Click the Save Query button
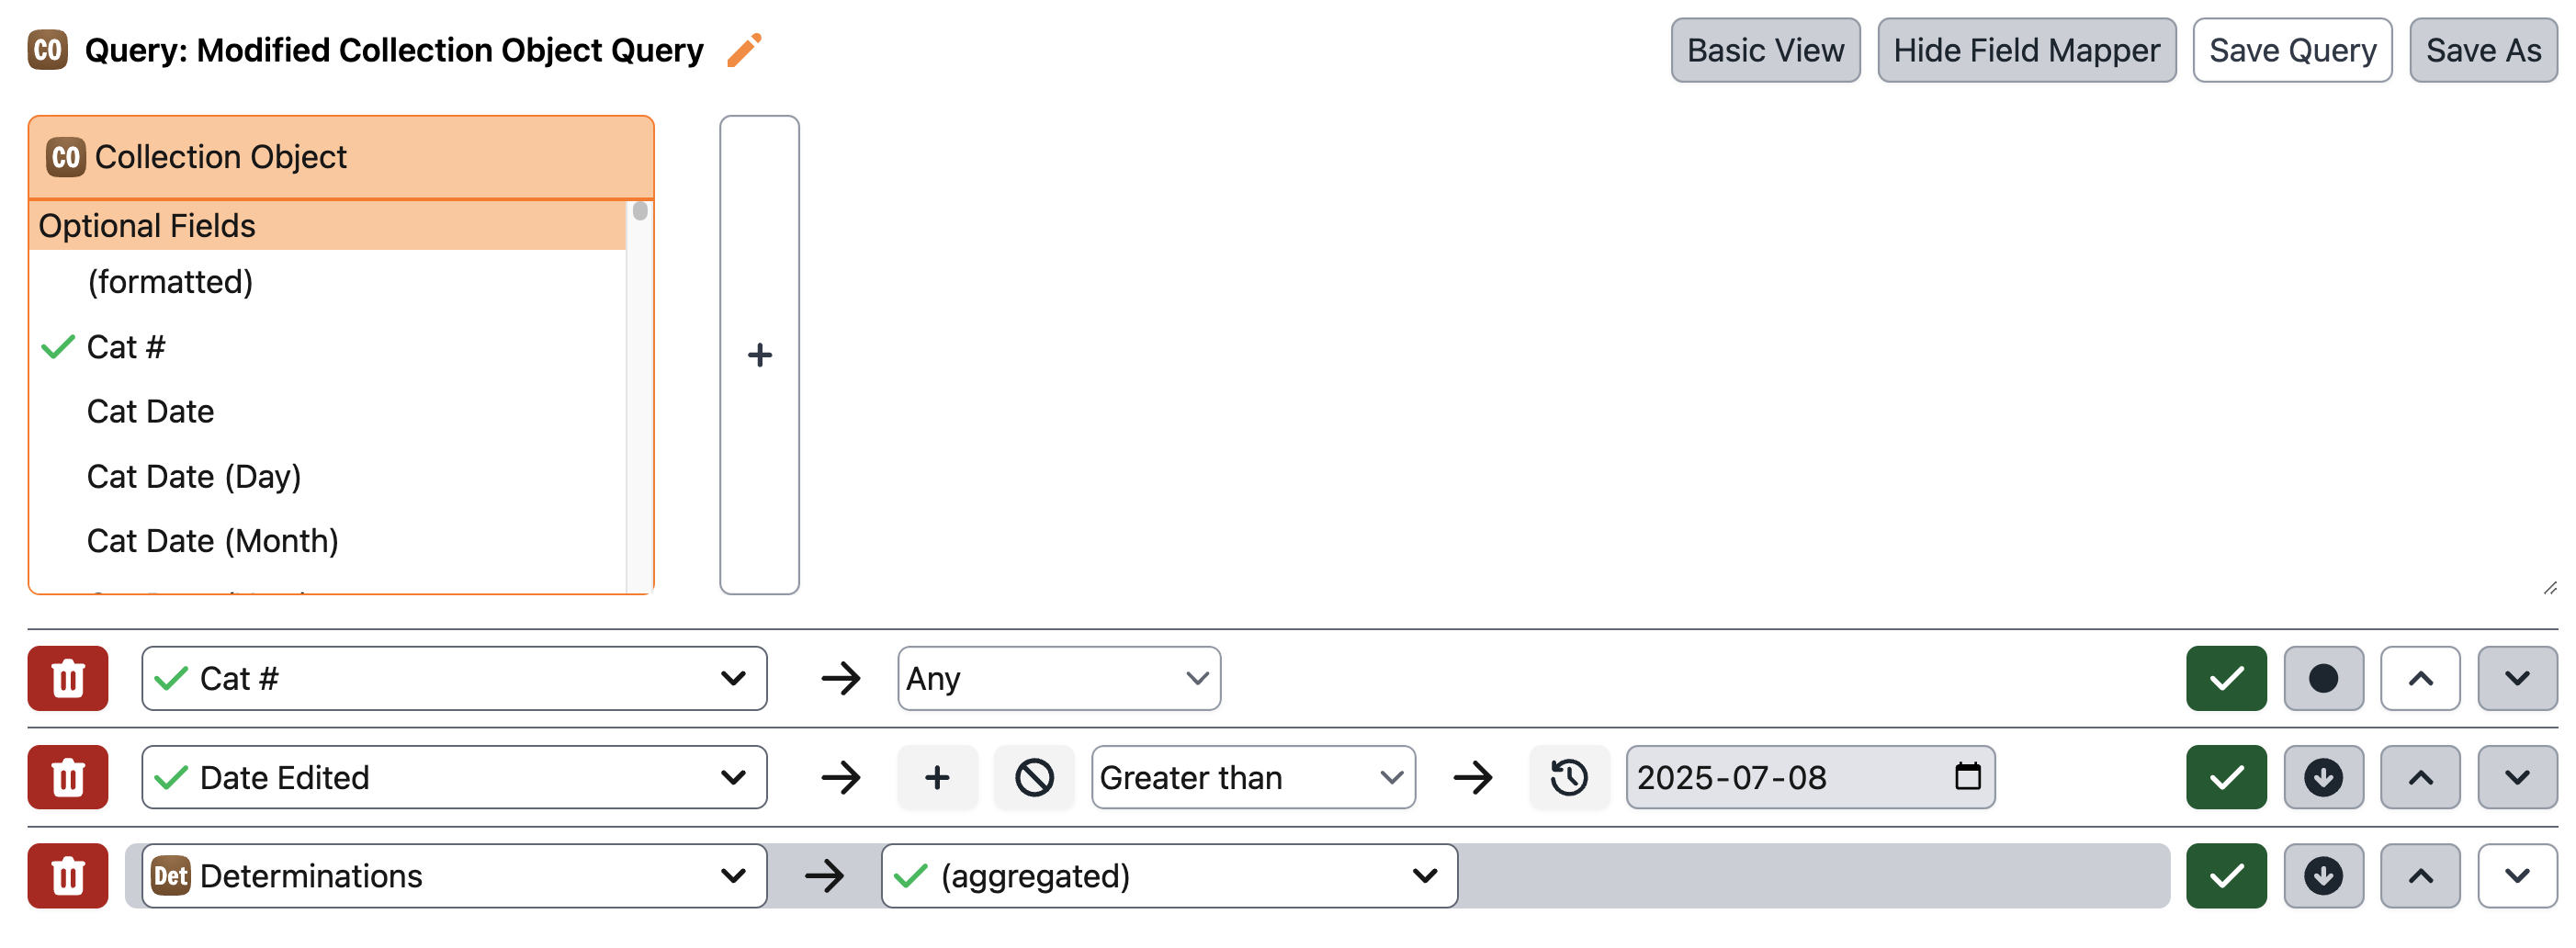 2292,50
